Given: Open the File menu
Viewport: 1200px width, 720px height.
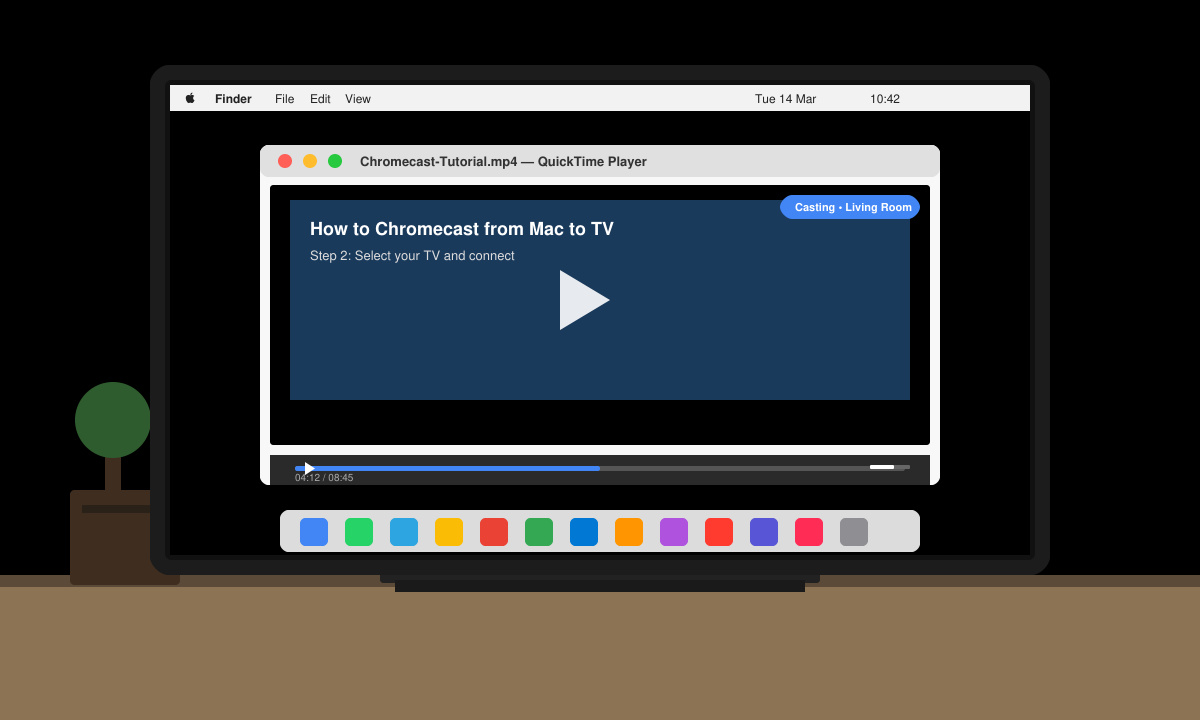Looking at the screenshot, I should [x=284, y=99].
